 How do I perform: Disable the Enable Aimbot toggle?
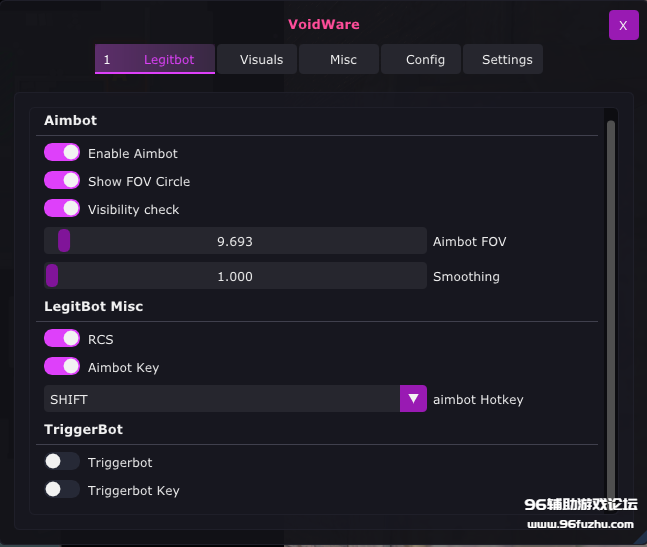pos(62,153)
